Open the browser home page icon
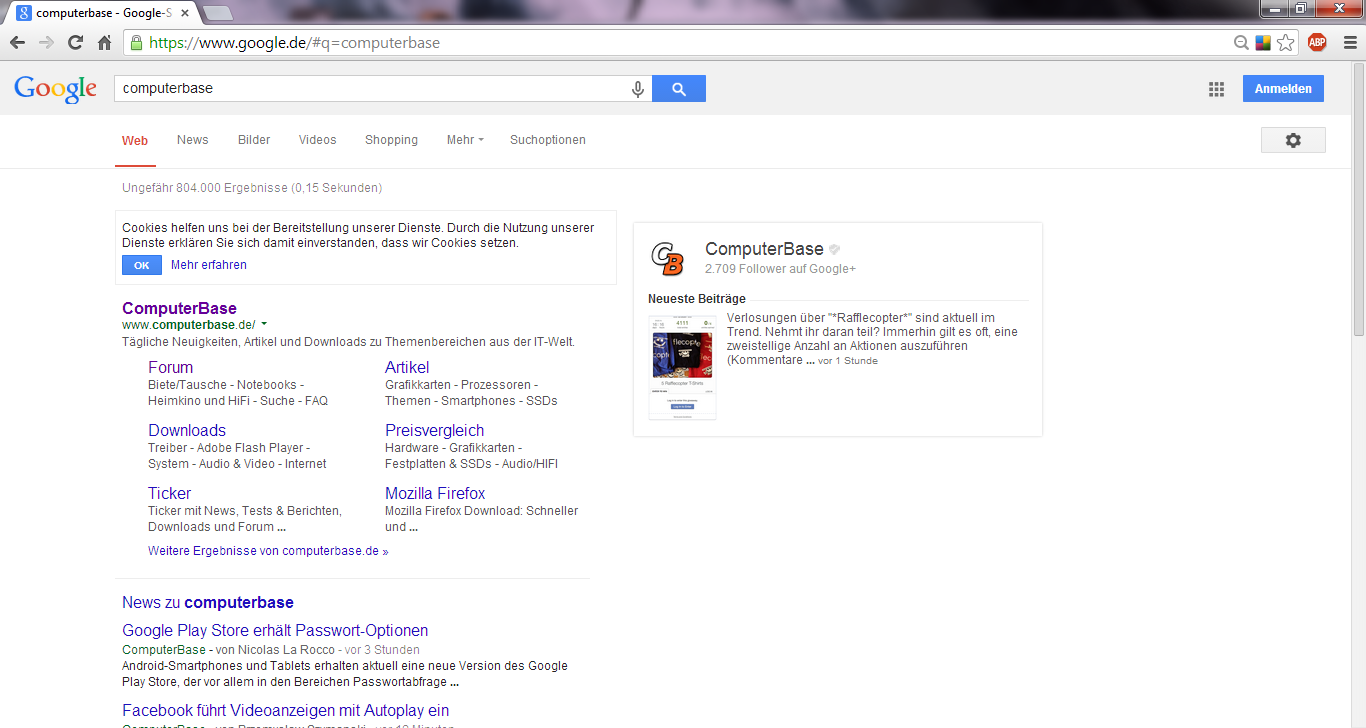1366x728 pixels. point(104,43)
